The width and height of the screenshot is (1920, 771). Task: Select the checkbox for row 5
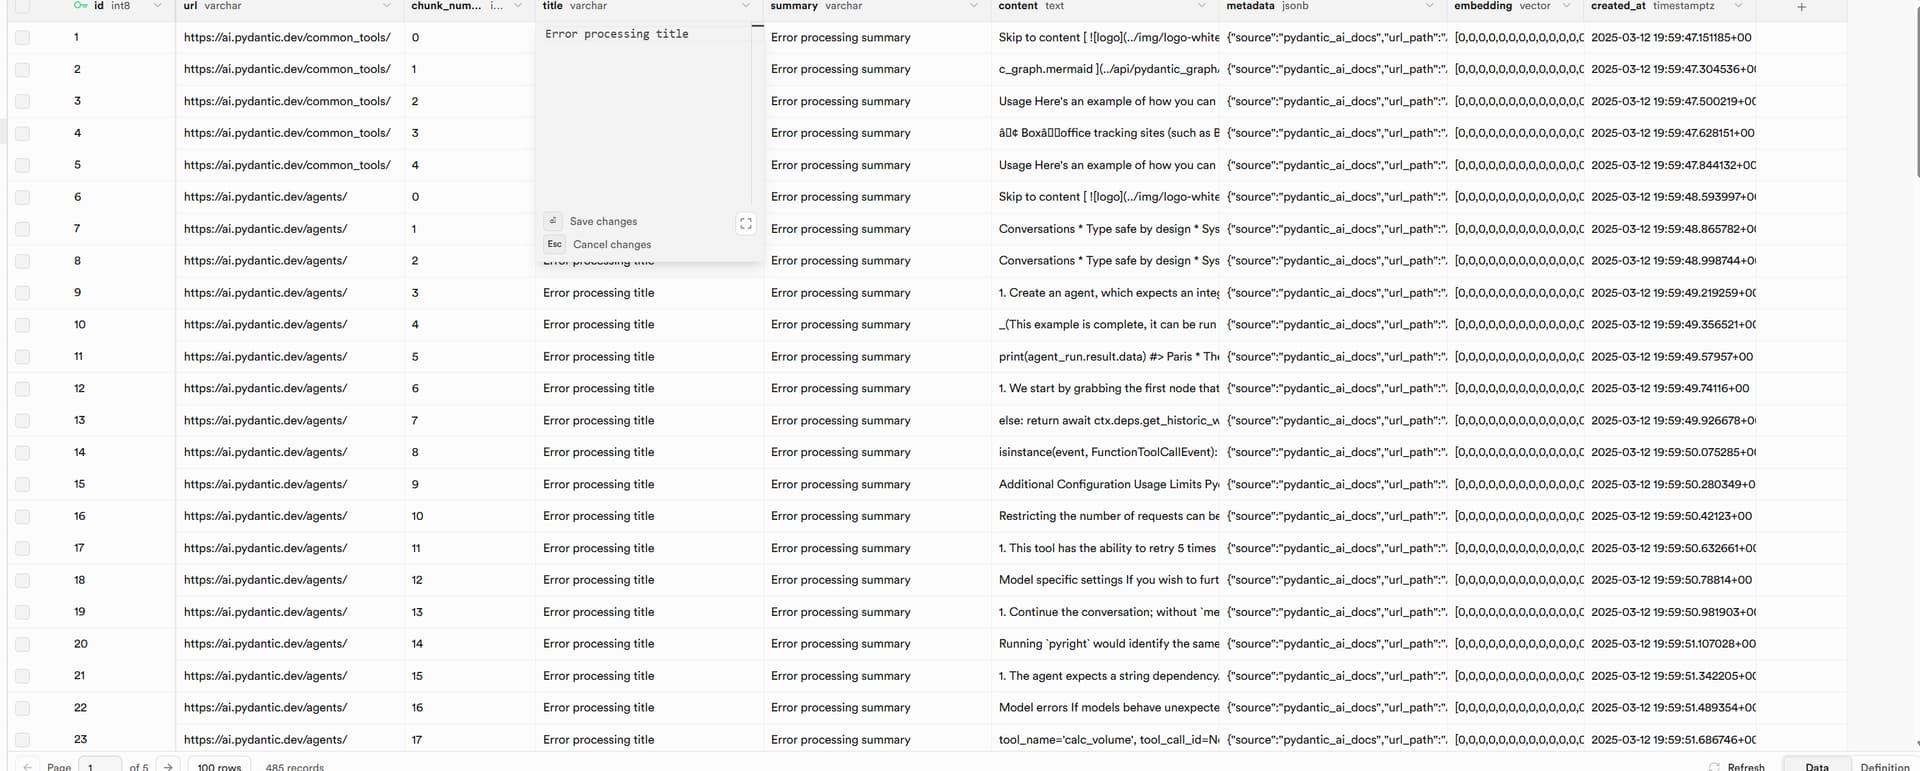pos(22,166)
